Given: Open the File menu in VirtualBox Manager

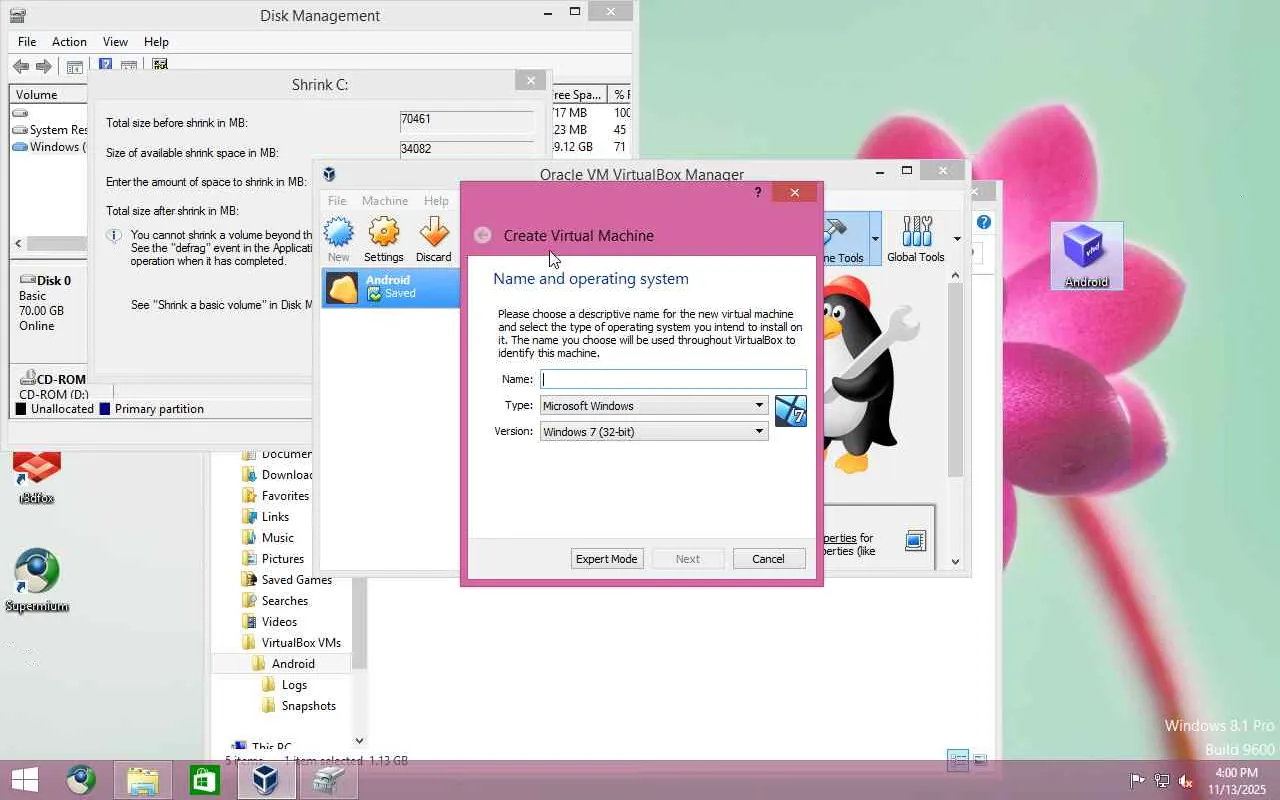Looking at the screenshot, I should pyautogui.click(x=337, y=201).
